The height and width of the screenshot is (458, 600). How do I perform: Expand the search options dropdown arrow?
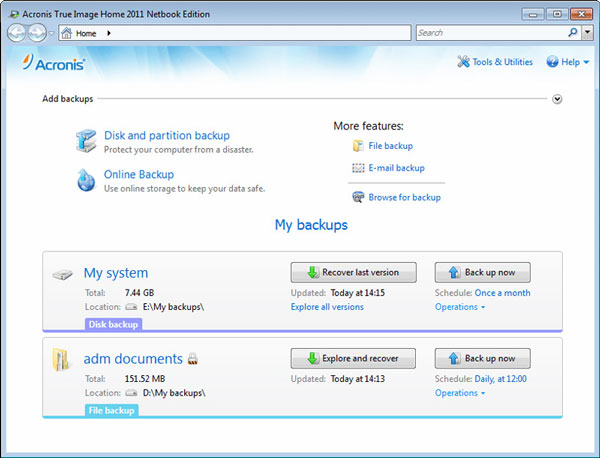(x=587, y=33)
